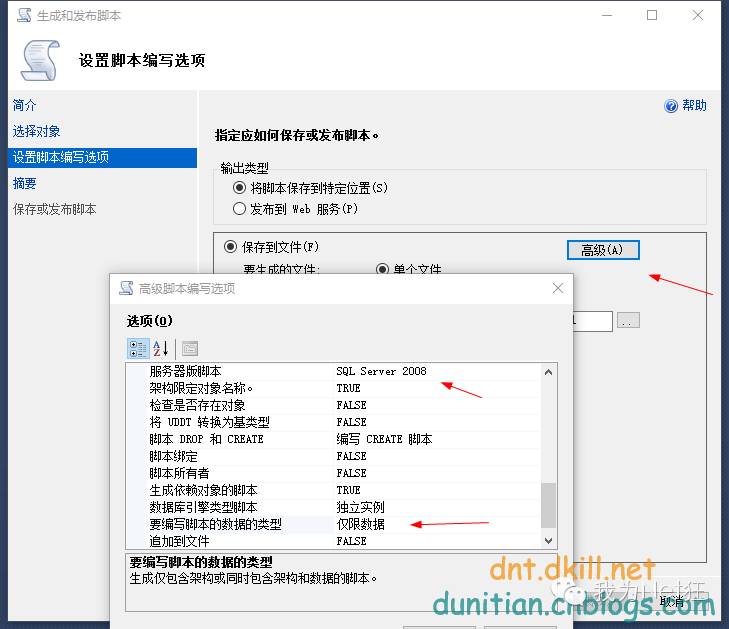Viewport: 729px width, 629px height.
Task: Click 仅限数据 value
Action: coord(360,524)
